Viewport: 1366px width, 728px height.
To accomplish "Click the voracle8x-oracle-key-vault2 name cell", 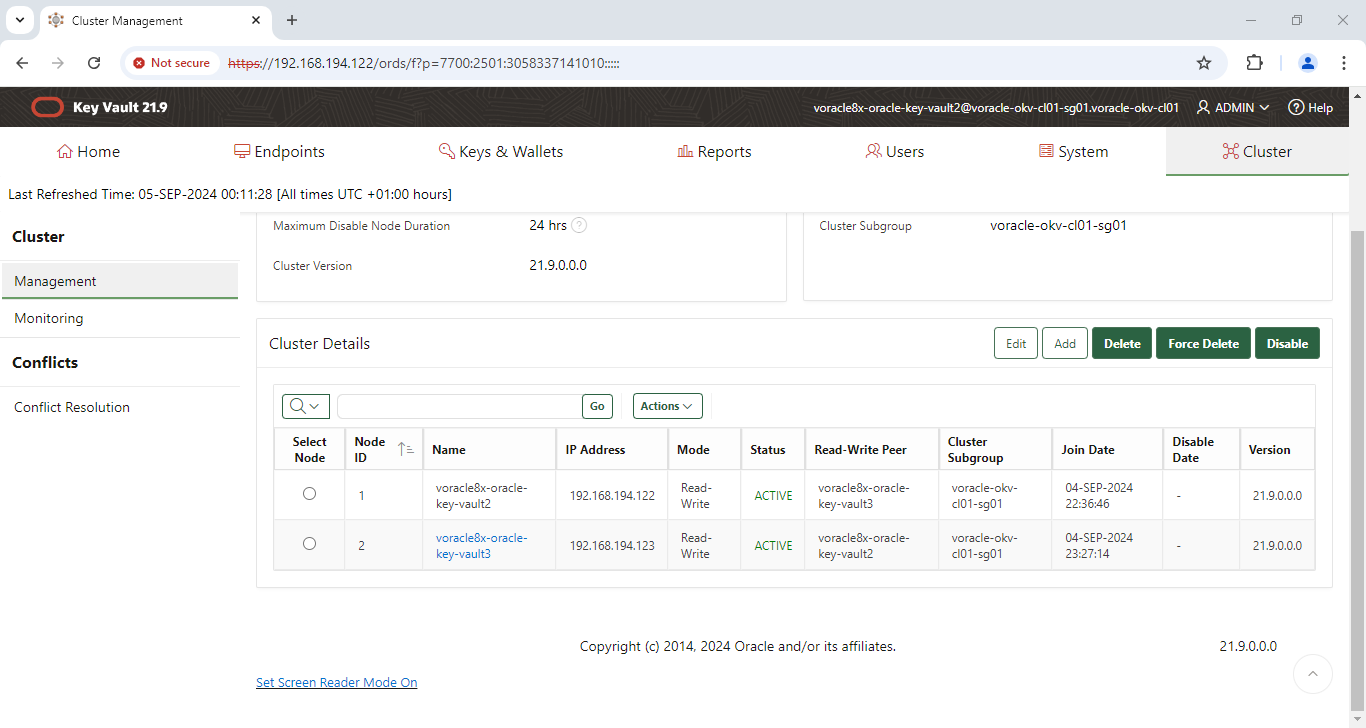I will coord(481,495).
